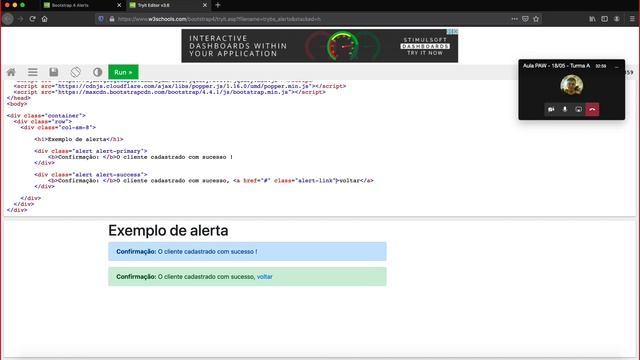This screenshot has width=640, height=360.
Task: Switch to the Bootstrap 4 Alerts tab
Action: 82,5
